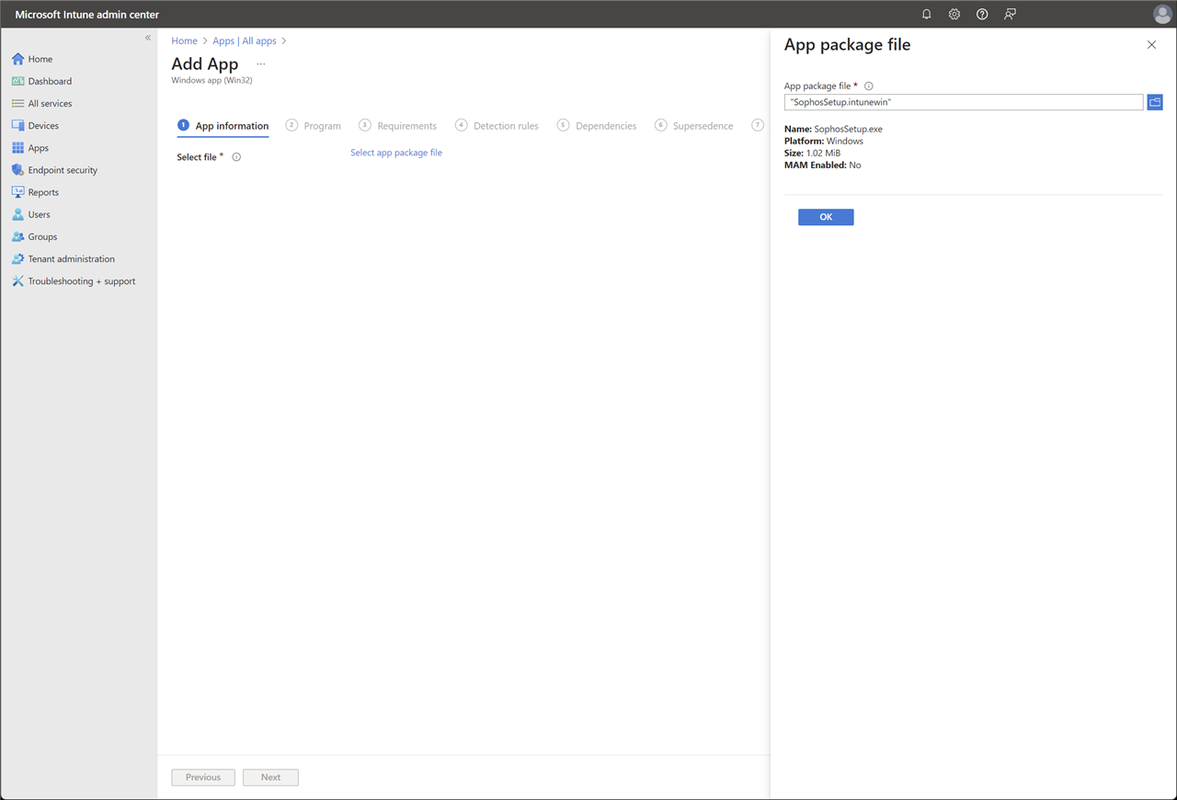Open the notifications bell icon
This screenshot has width=1177, height=800.
[x=926, y=14]
